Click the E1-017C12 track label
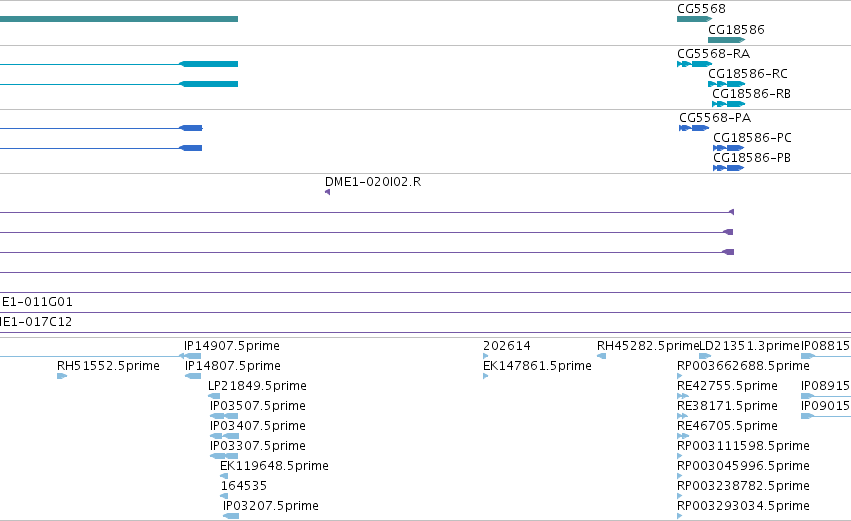The width and height of the screenshot is (851, 521). pos(36,322)
